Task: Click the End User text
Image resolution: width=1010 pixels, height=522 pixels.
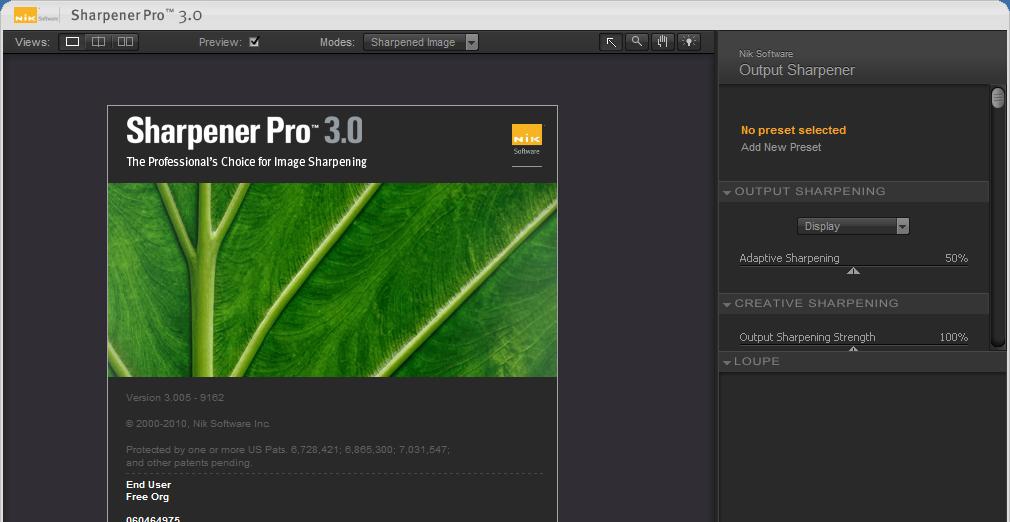Action: [149, 485]
